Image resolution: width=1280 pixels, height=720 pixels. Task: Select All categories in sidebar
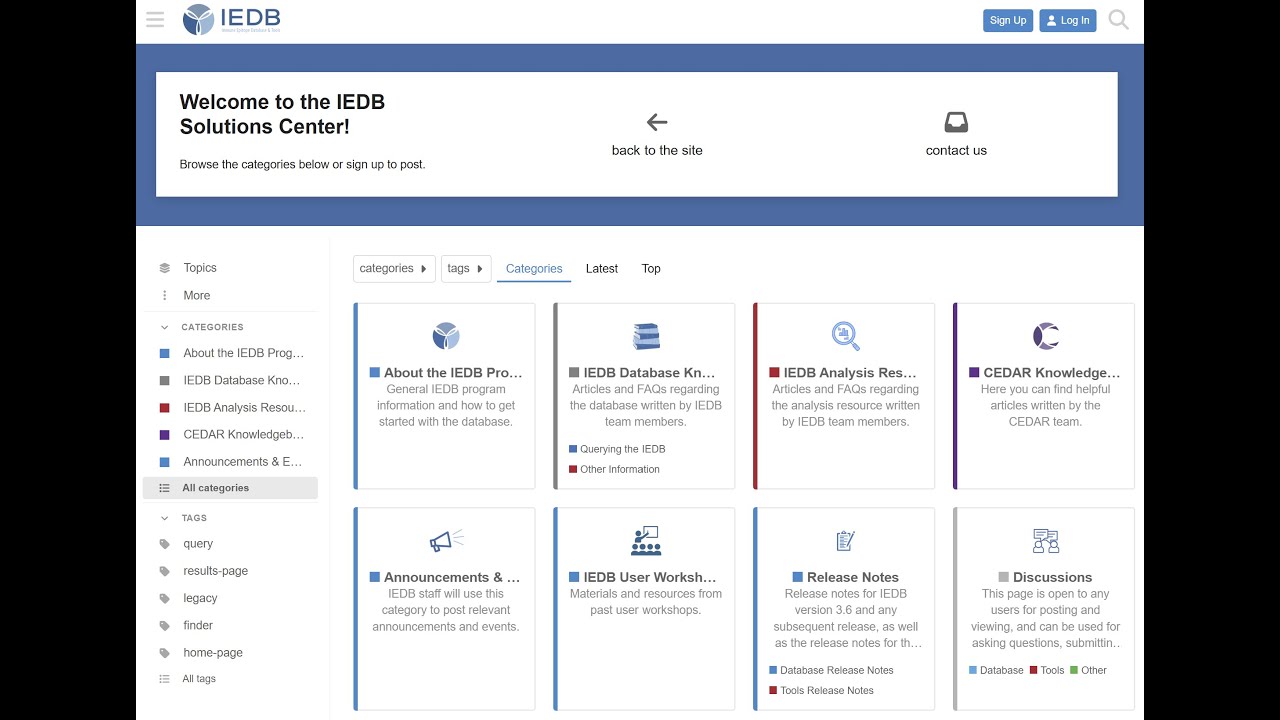230,488
